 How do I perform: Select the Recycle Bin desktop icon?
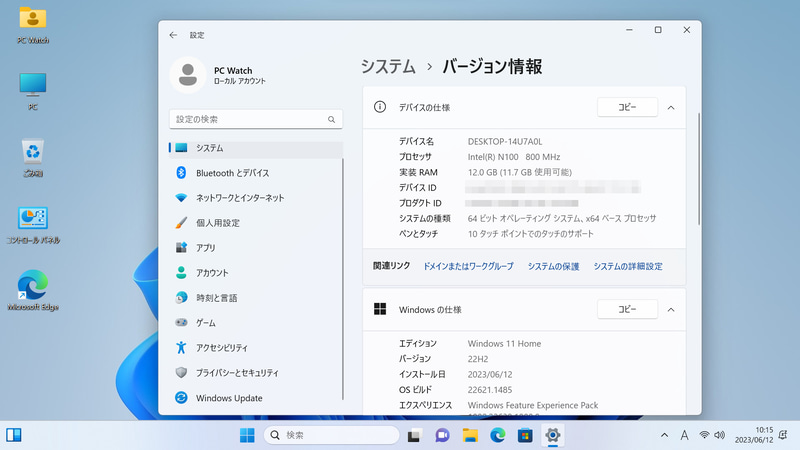[x=33, y=158]
